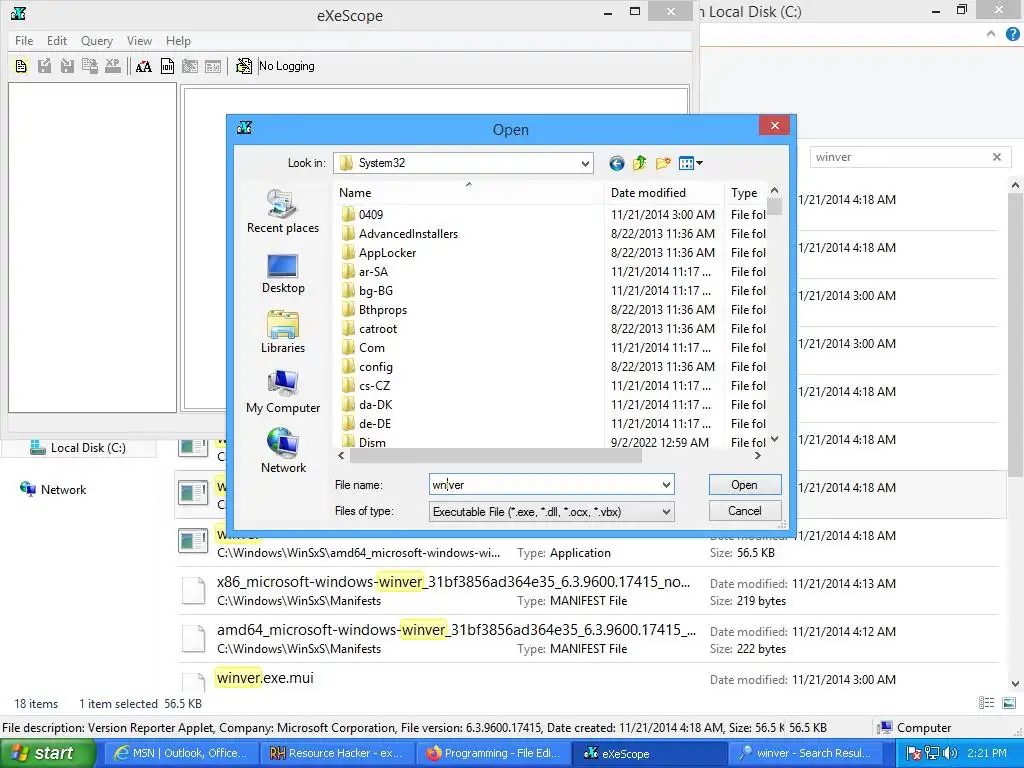Select Network in the Open dialog sidebar

tap(283, 451)
